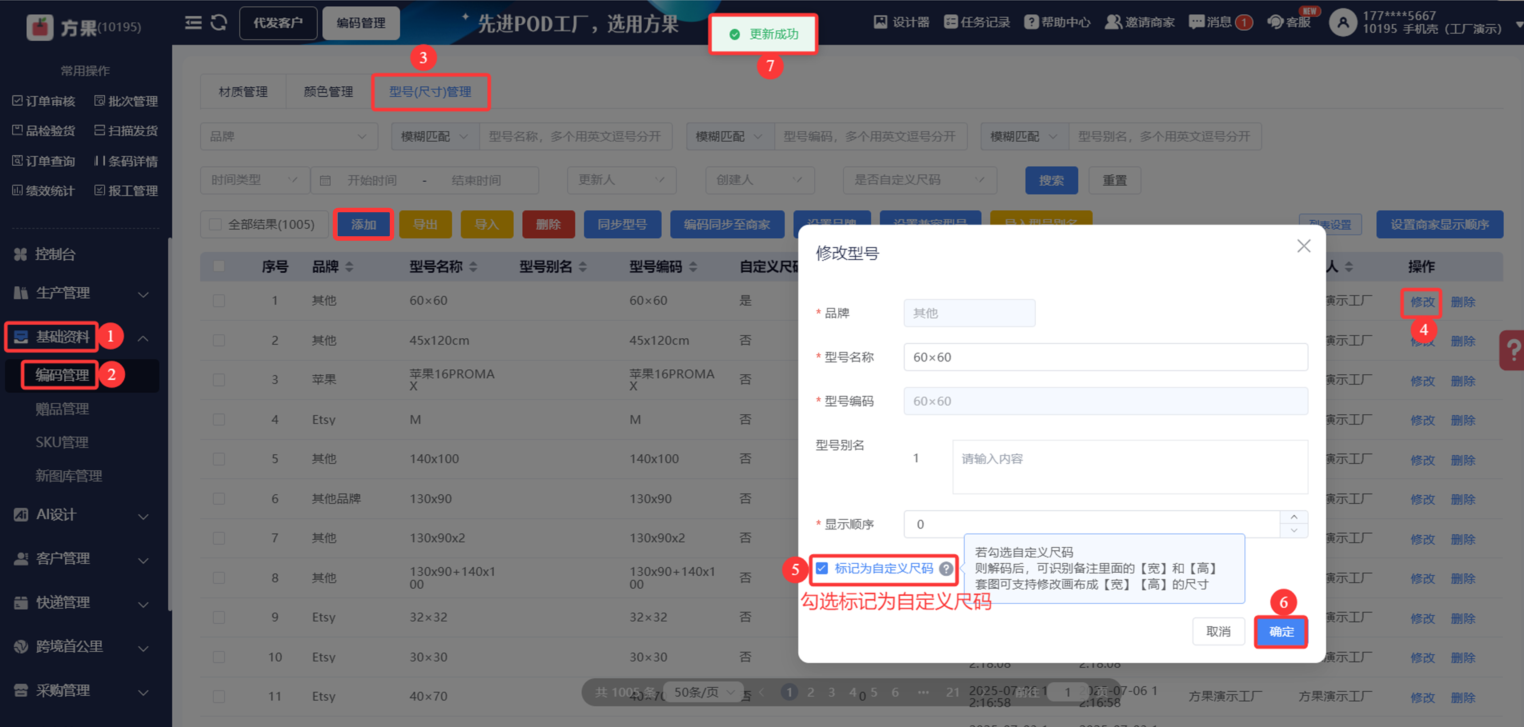The height and width of the screenshot is (727, 1524).
Task: Open the 订单查询 quick shortcut
Action: coord(43,161)
